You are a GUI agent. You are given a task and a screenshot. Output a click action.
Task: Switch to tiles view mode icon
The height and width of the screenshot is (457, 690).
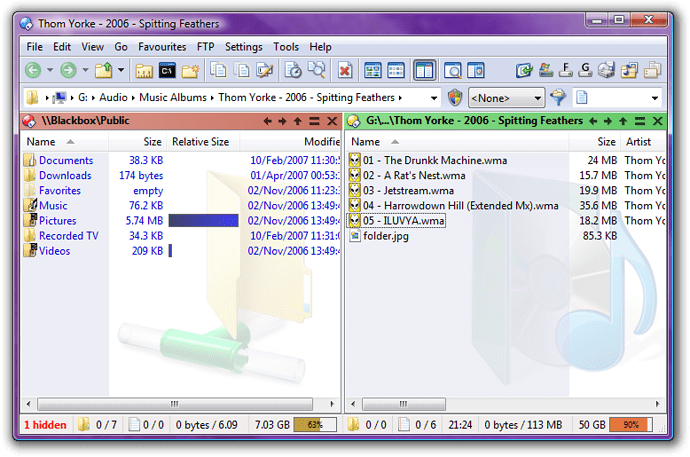(396, 70)
